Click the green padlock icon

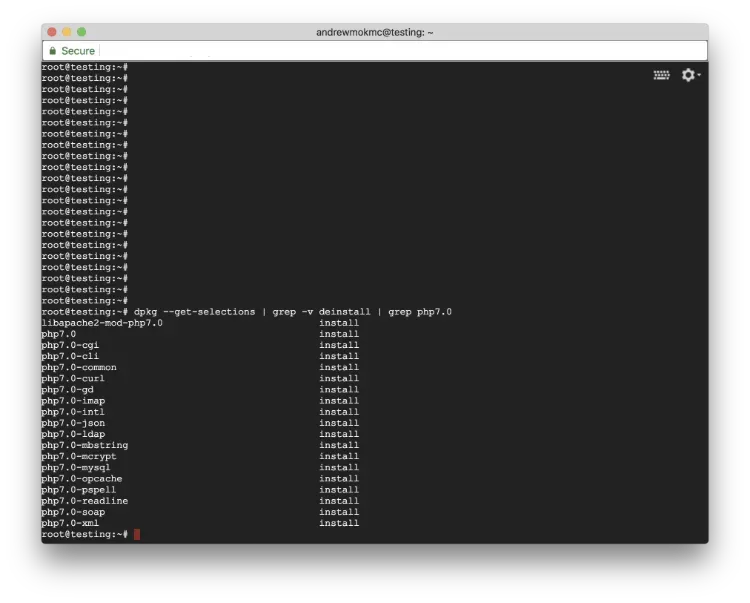pos(52,51)
